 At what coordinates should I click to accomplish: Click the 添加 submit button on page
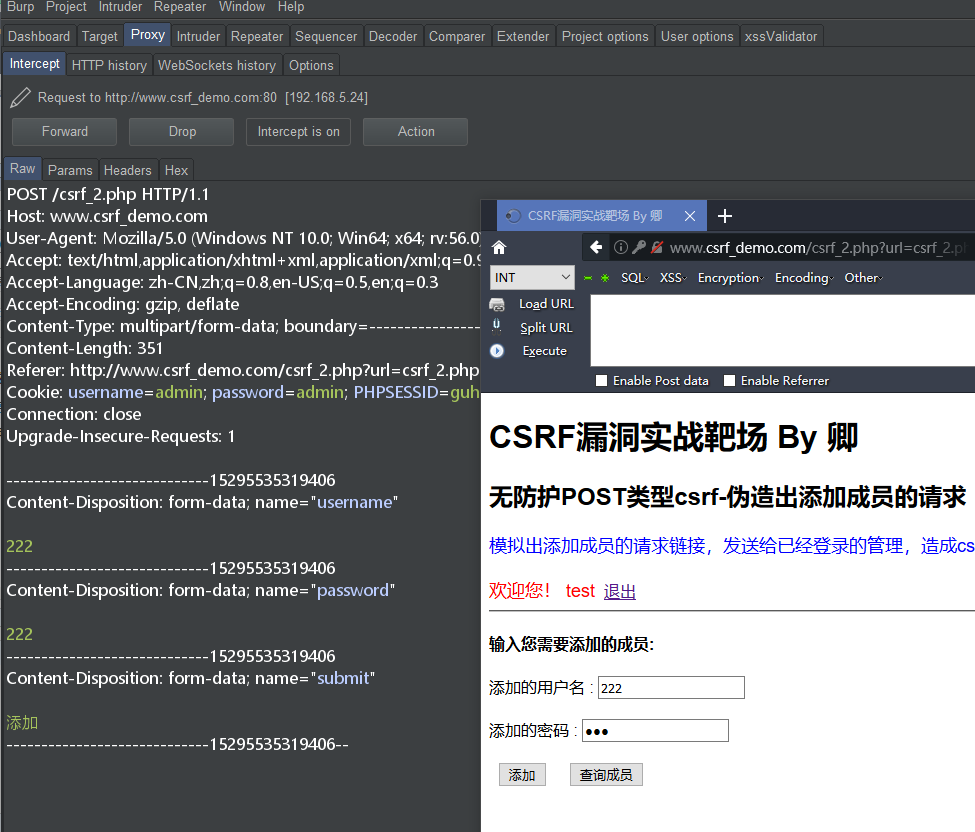tap(522, 775)
